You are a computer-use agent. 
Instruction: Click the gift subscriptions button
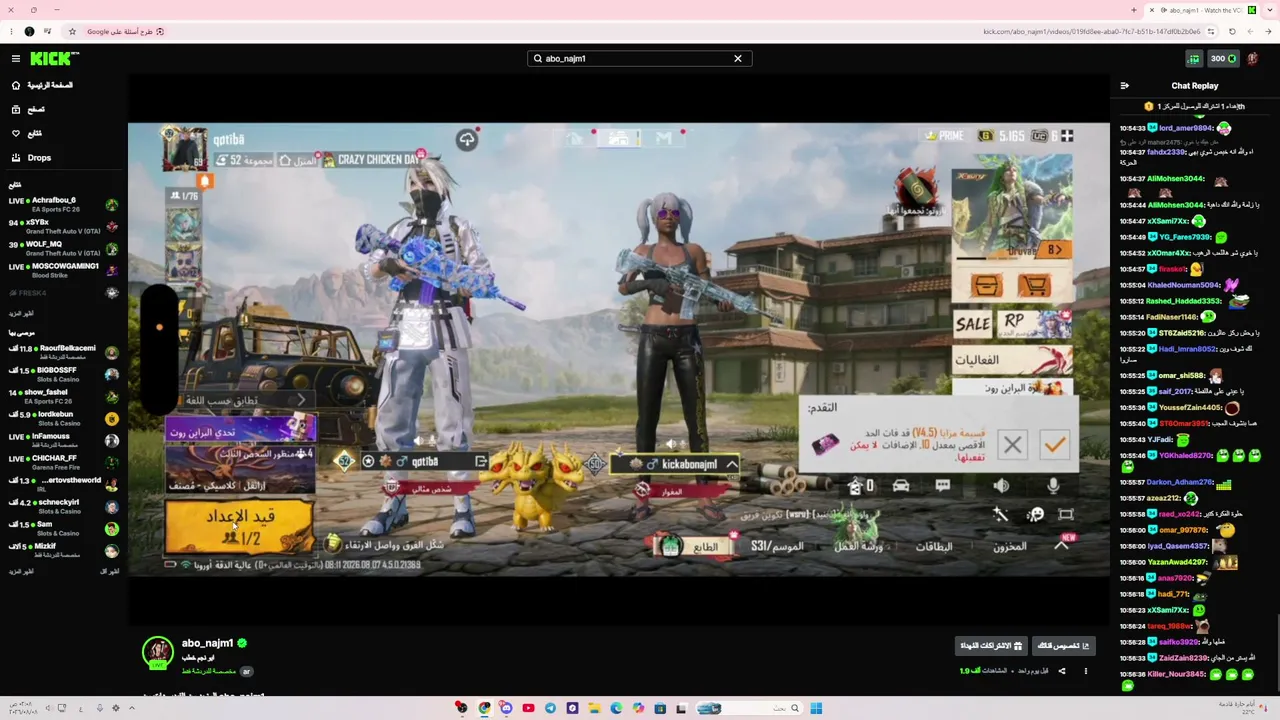[x=990, y=646]
